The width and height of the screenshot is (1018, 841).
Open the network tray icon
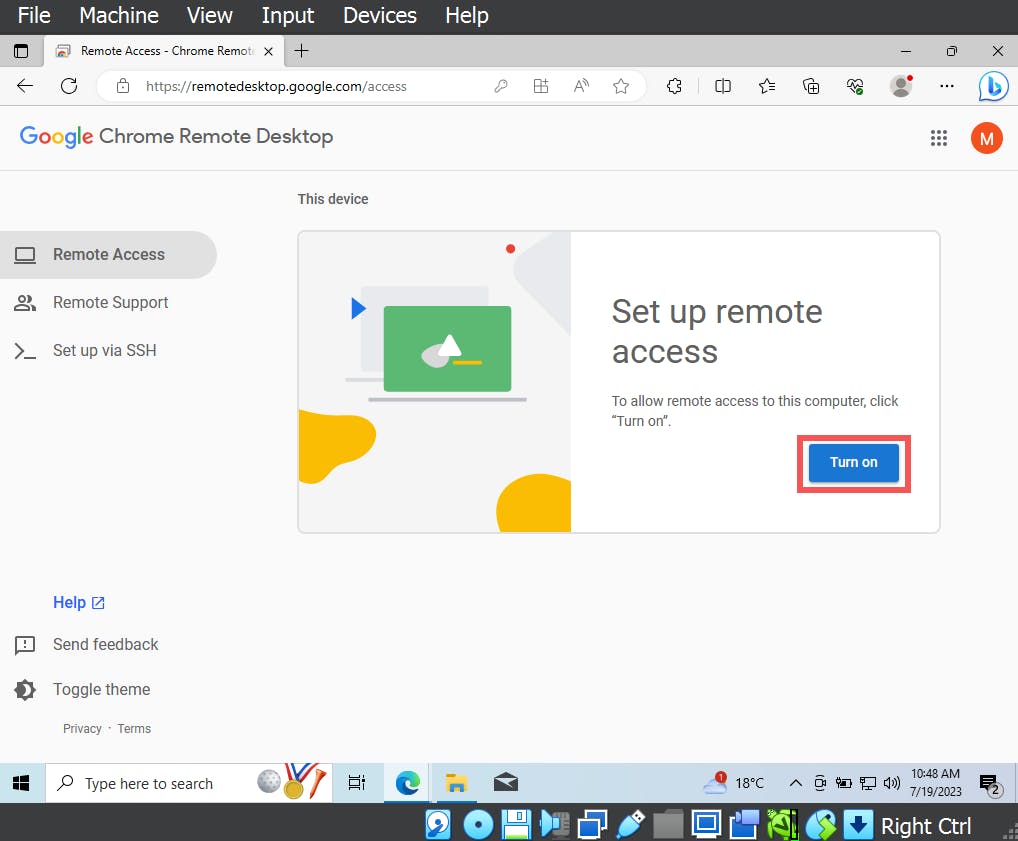tap(867, 783)
